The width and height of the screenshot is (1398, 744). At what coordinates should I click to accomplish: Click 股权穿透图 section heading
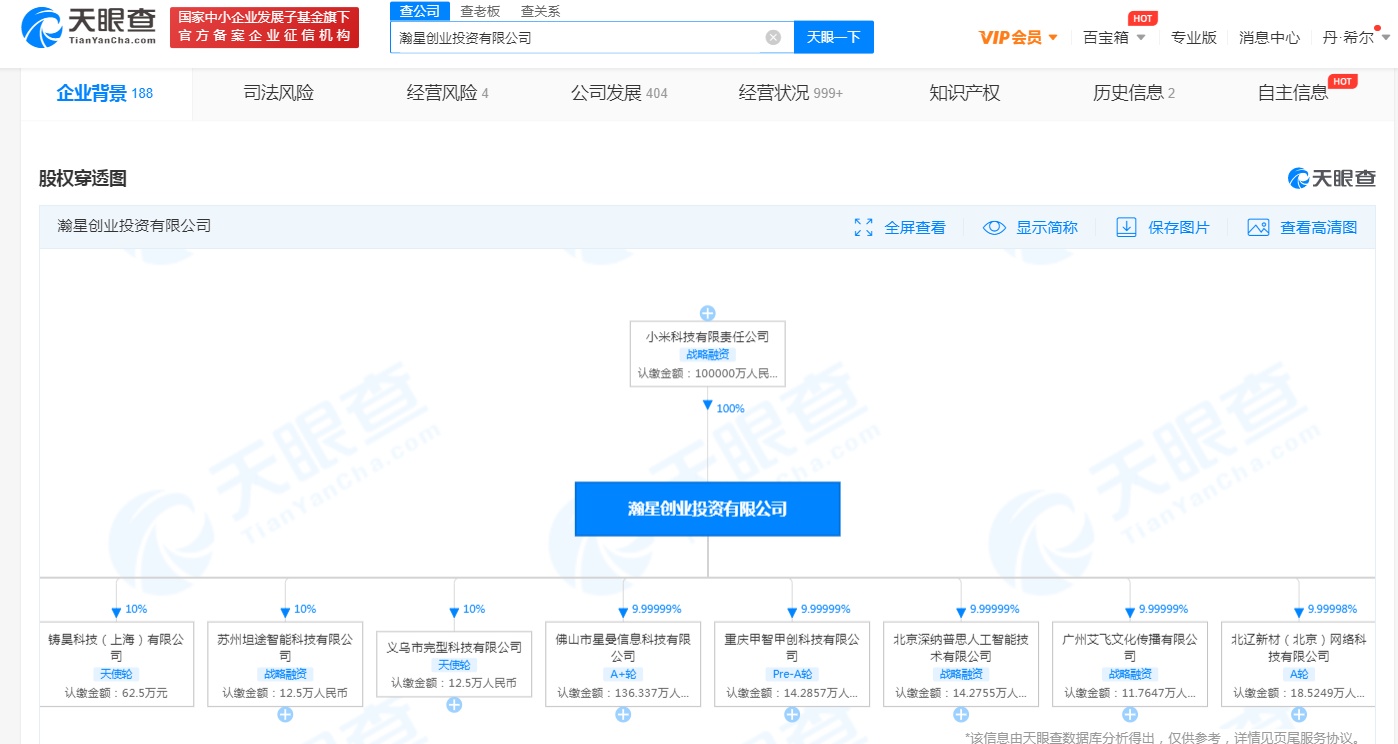83,179
